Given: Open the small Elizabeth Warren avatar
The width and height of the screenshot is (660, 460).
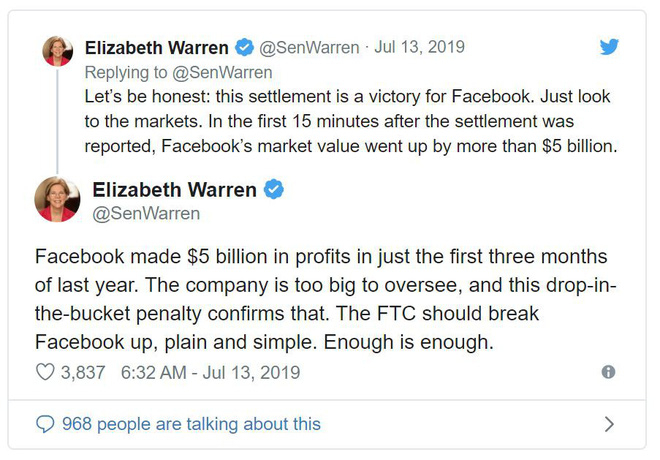Looking at the screenshot, I should click(x=57, y=50).
